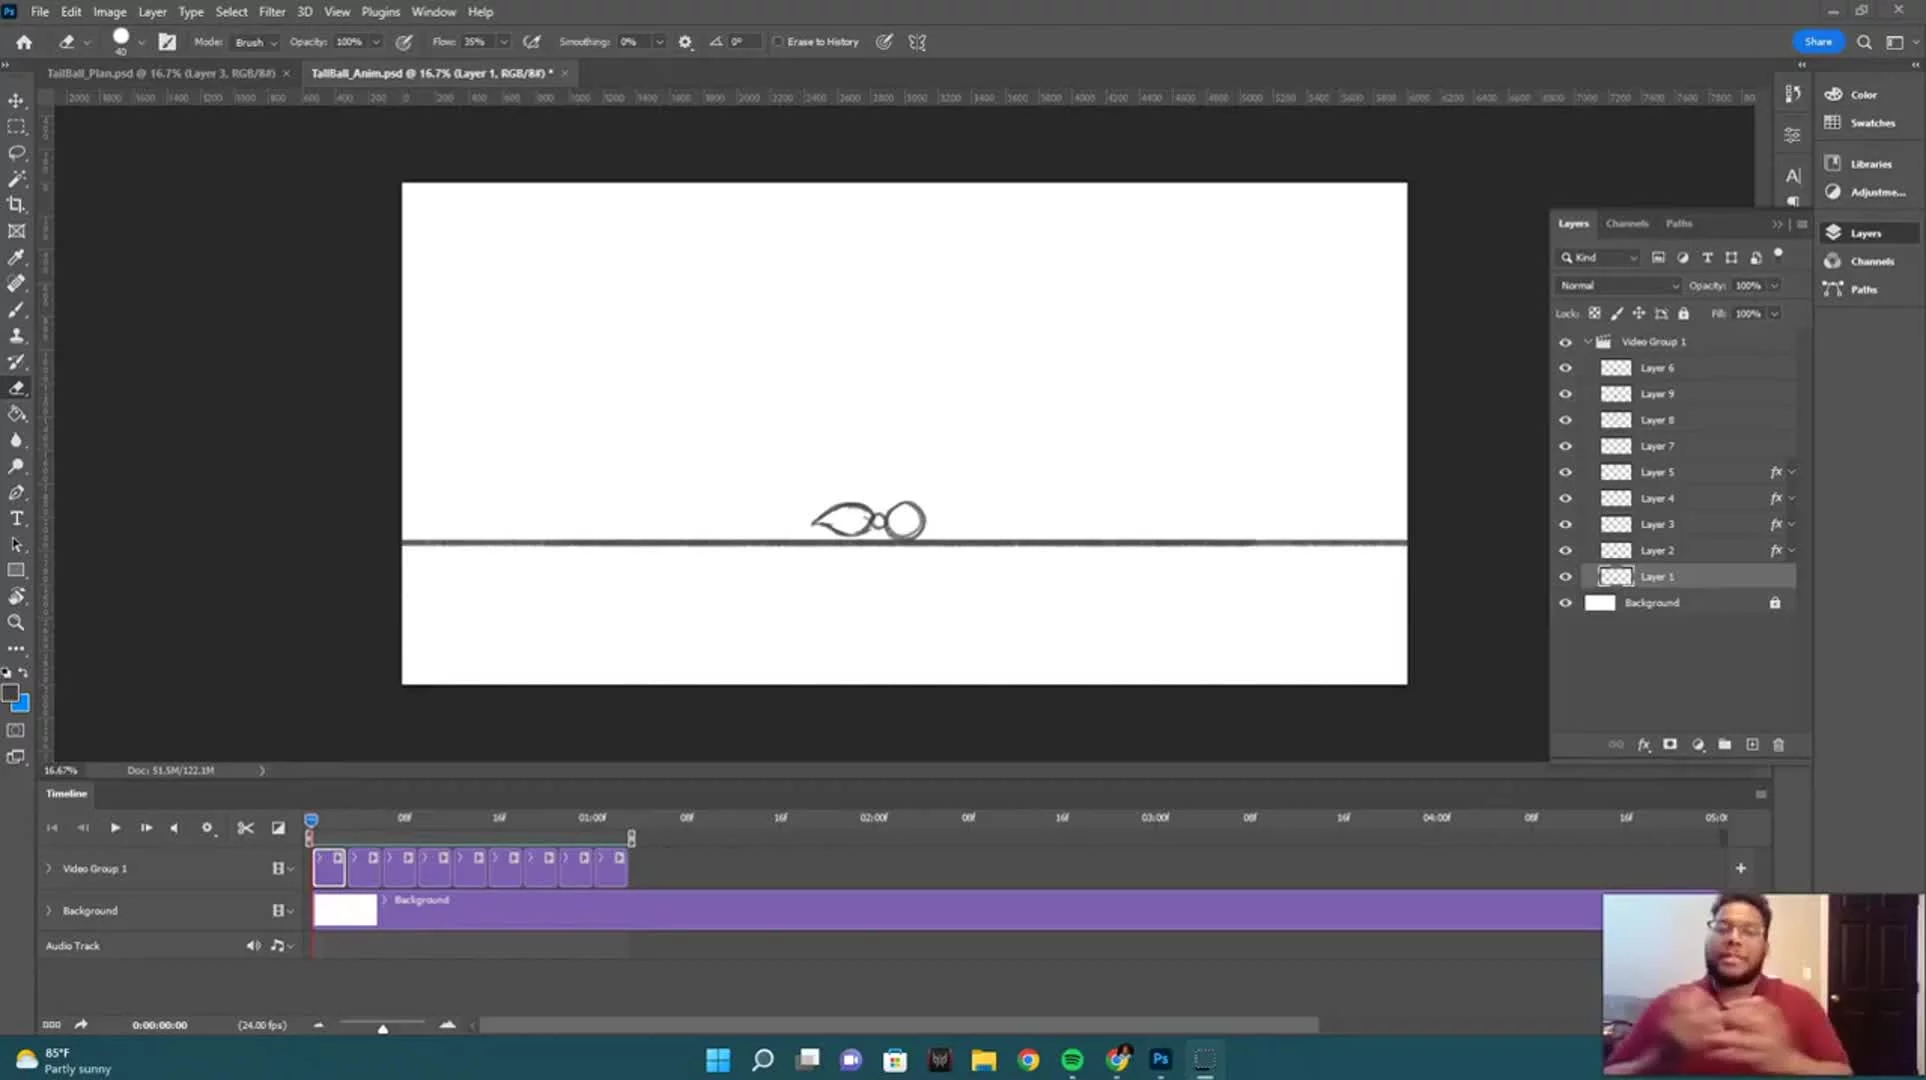The height and width of the screenshot is (1080, 1926).
Task: Select the Lasso tool
Action: 17,153
